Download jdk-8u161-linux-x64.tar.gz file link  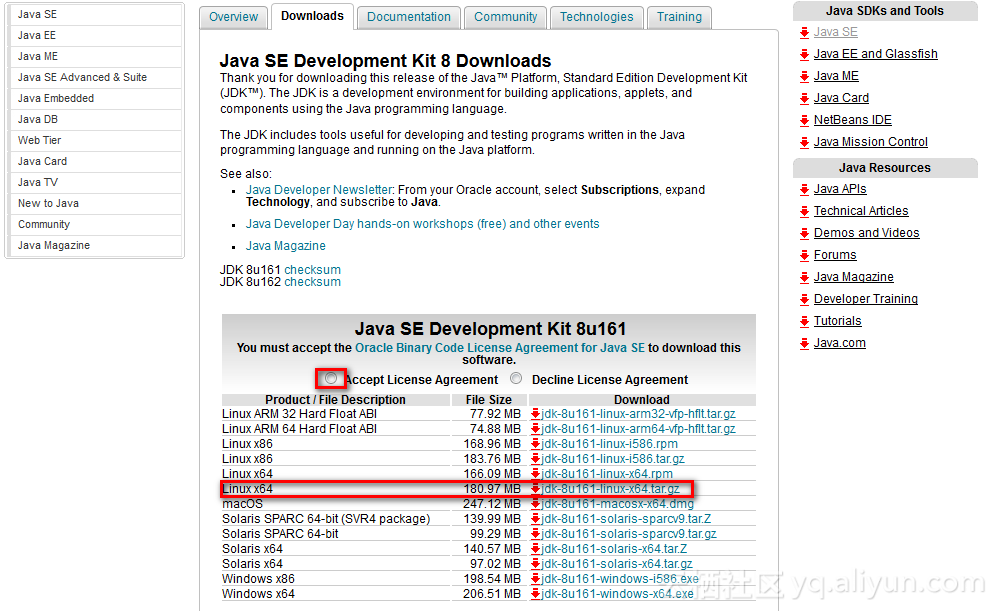tap(610, 489)
